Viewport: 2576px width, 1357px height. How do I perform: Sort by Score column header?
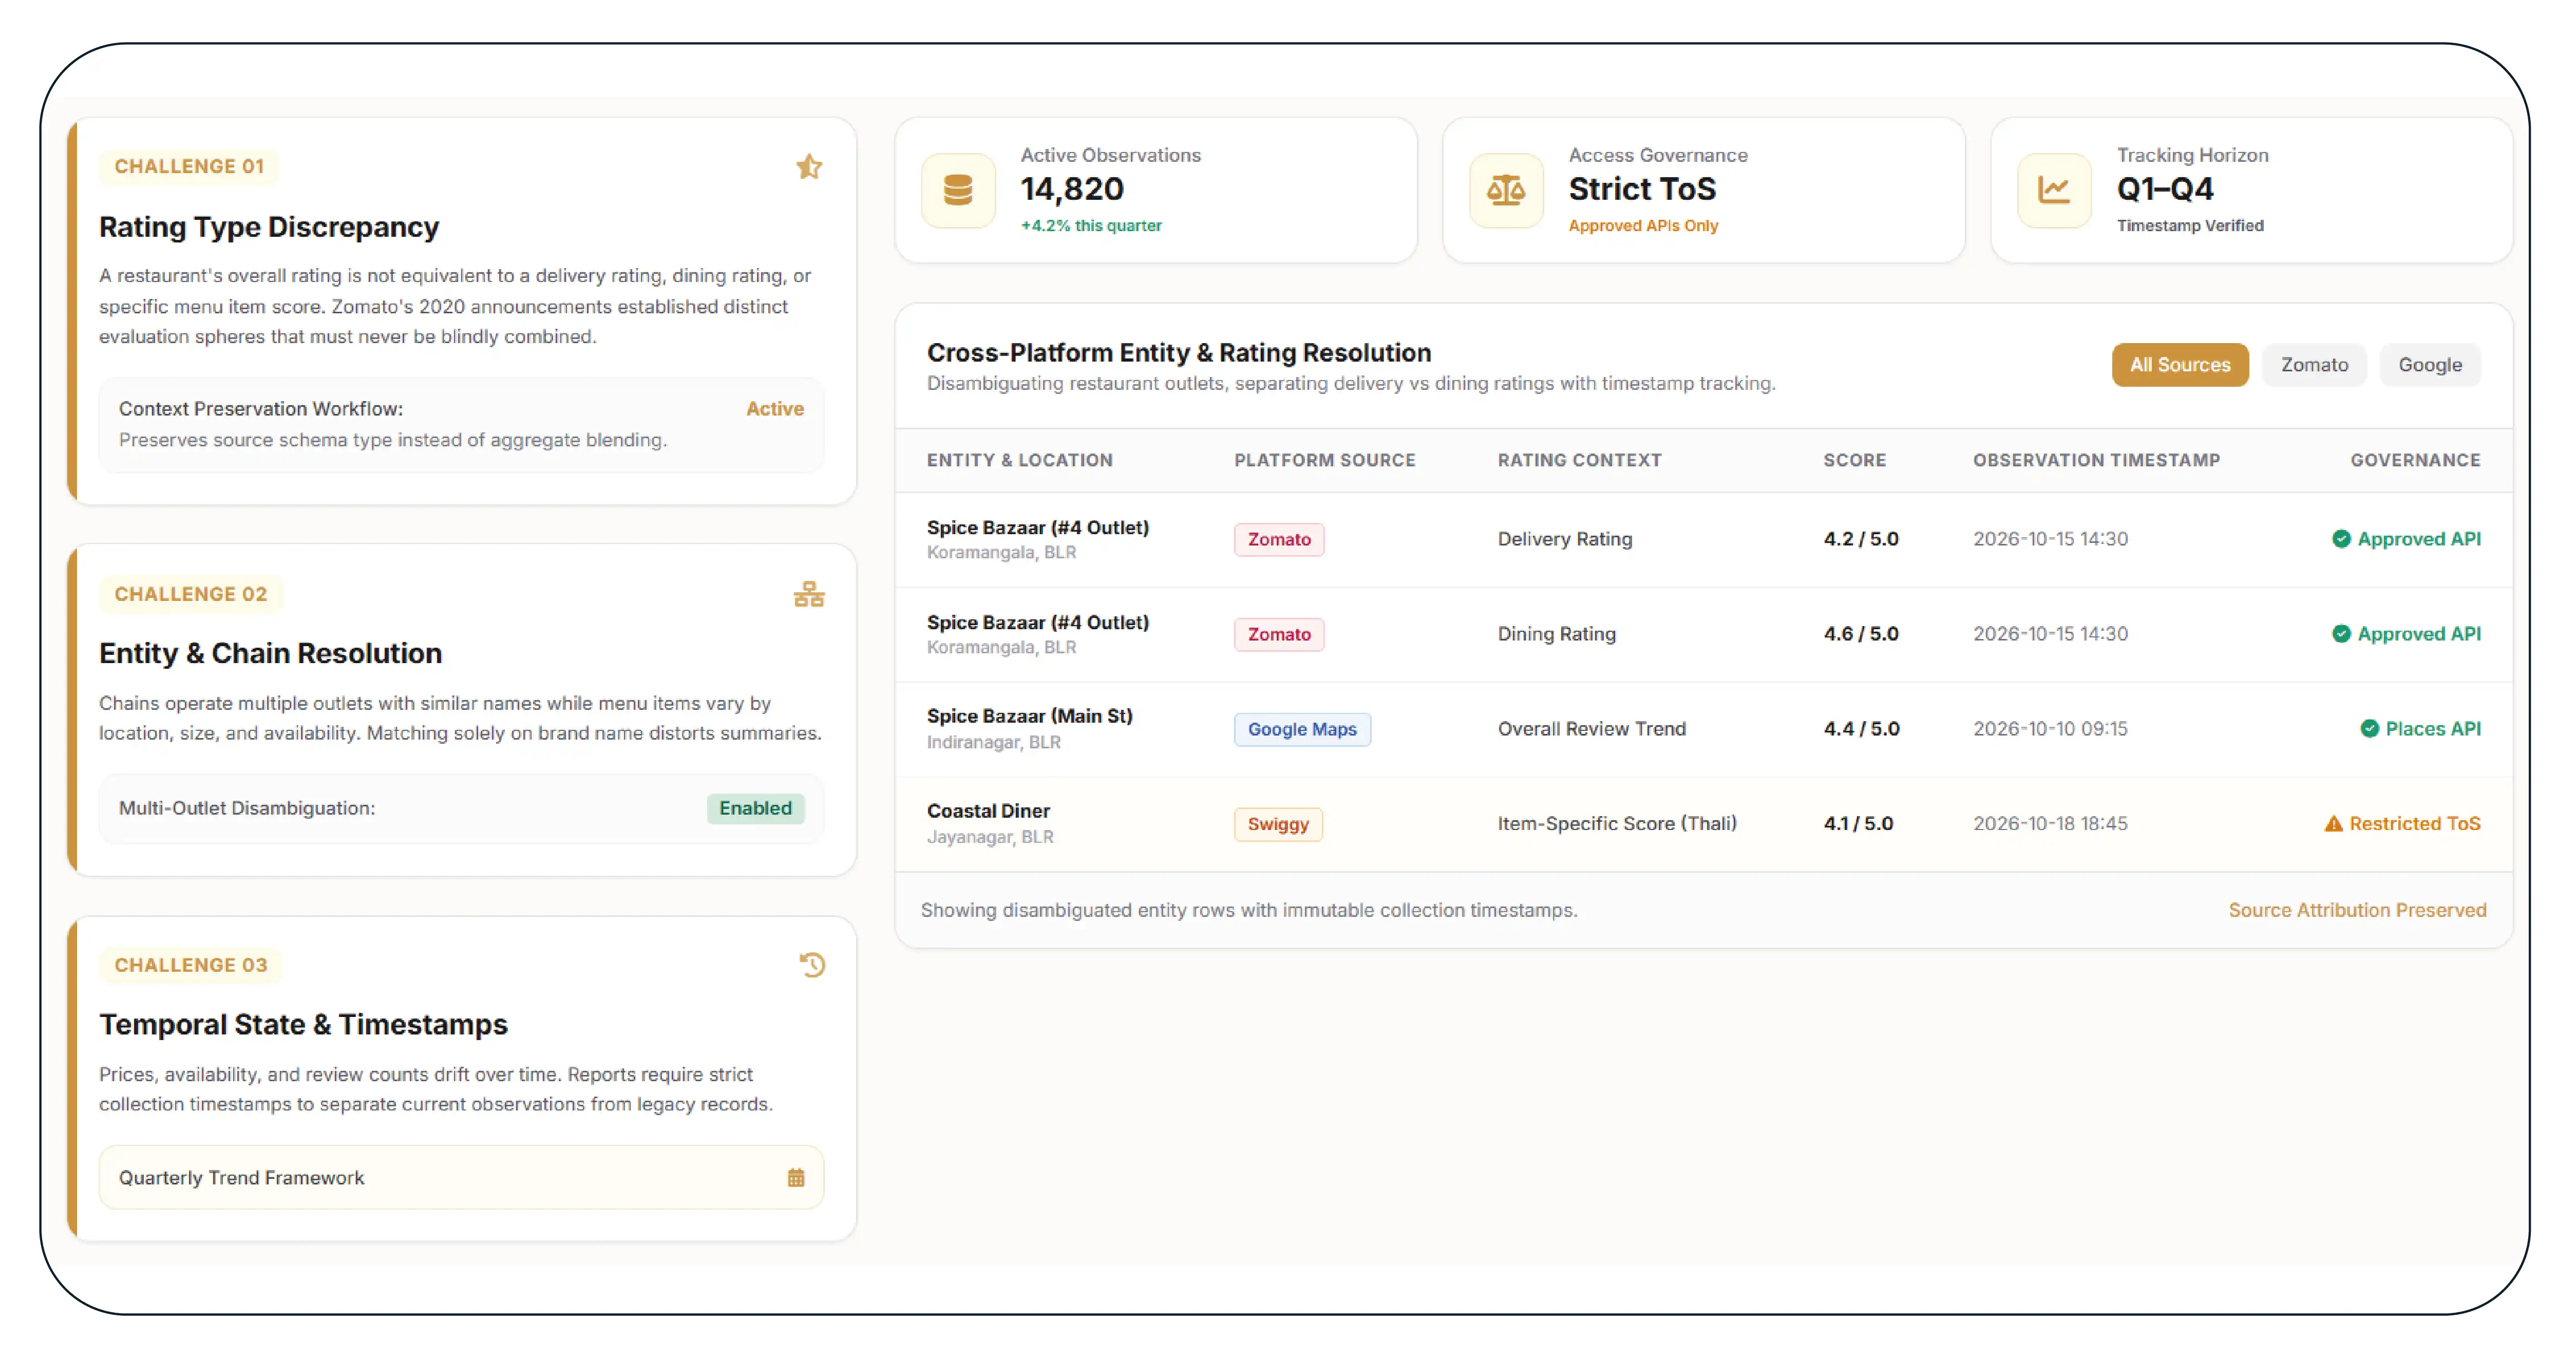[1854, 460]
